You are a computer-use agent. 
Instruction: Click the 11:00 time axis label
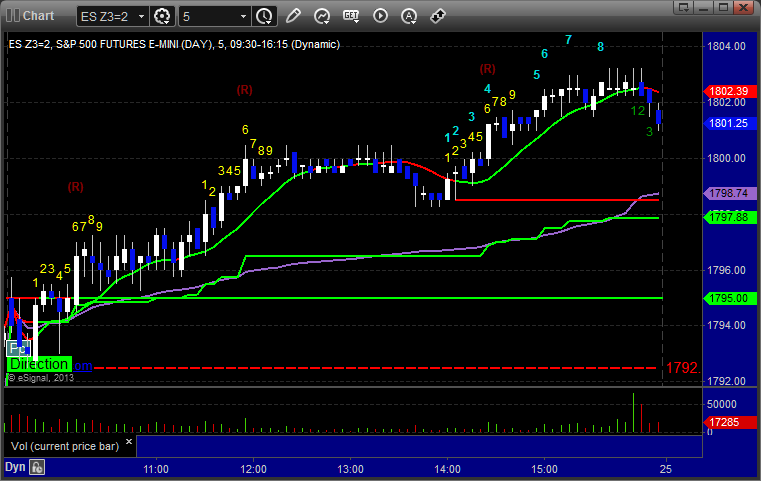tap(156, 469)
